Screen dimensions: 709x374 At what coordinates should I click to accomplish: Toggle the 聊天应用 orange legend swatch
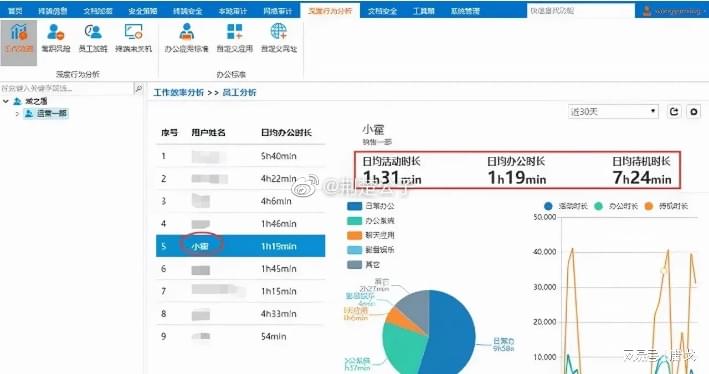coord(354,235)
